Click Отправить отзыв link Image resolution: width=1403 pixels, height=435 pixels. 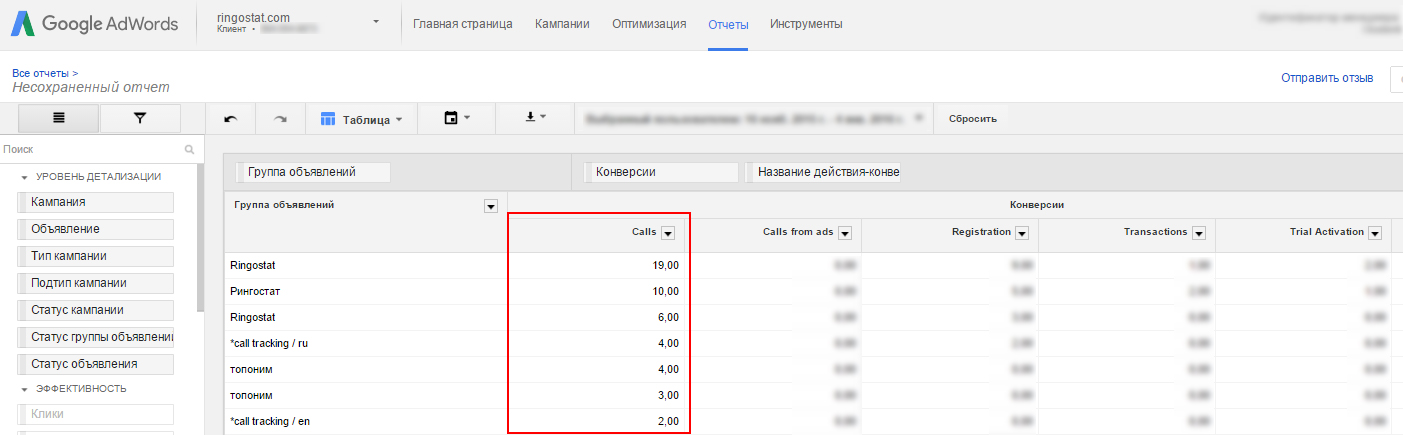[1327, 78]
